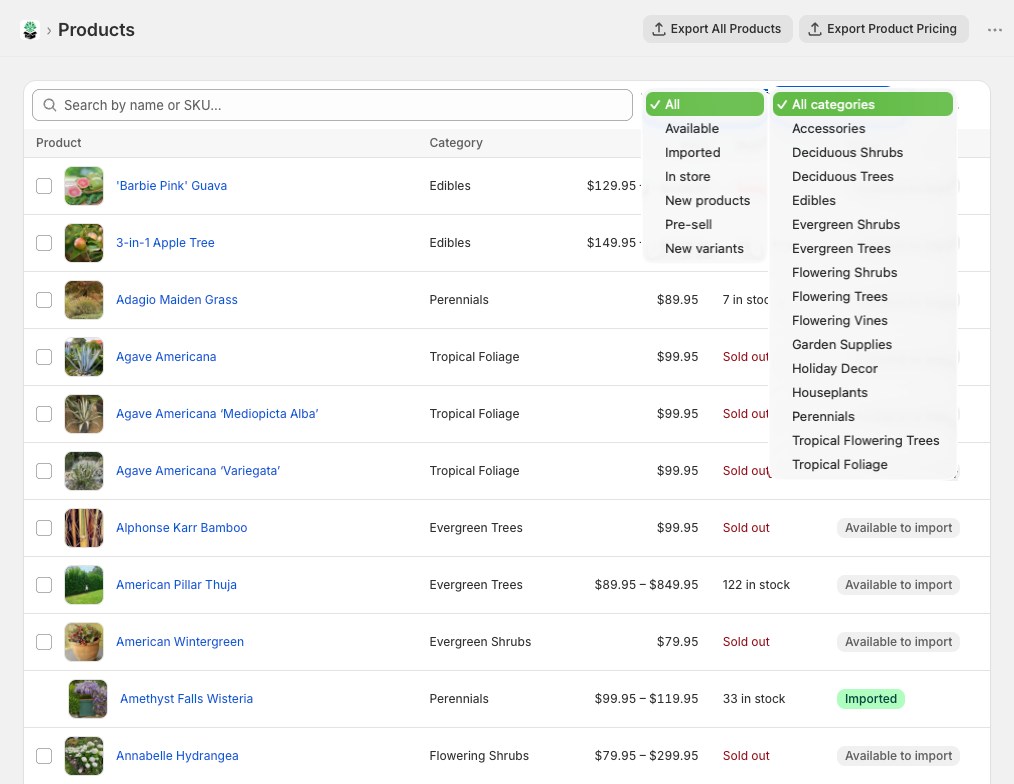Pick Houseplants category
The height and width of the screenshot is (784, 1014).
pos(863,391)
